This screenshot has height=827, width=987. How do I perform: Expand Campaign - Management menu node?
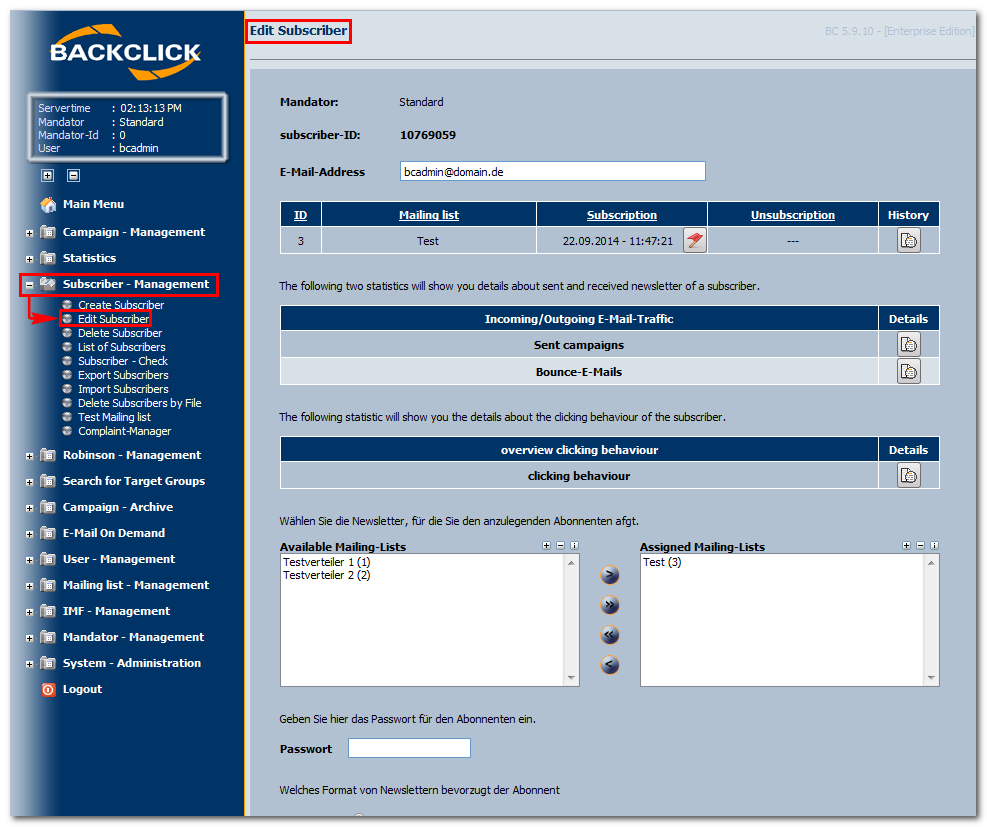(29, 233)
